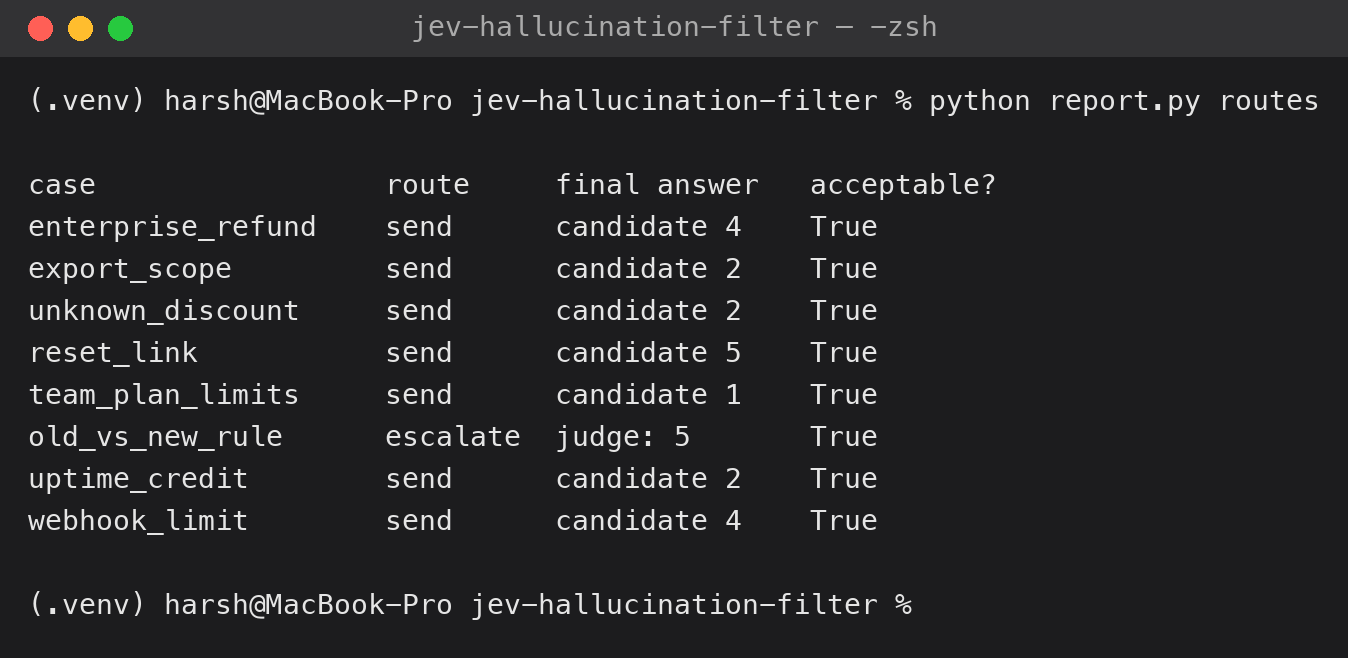Click the 'case' column header

pos(62,185)
